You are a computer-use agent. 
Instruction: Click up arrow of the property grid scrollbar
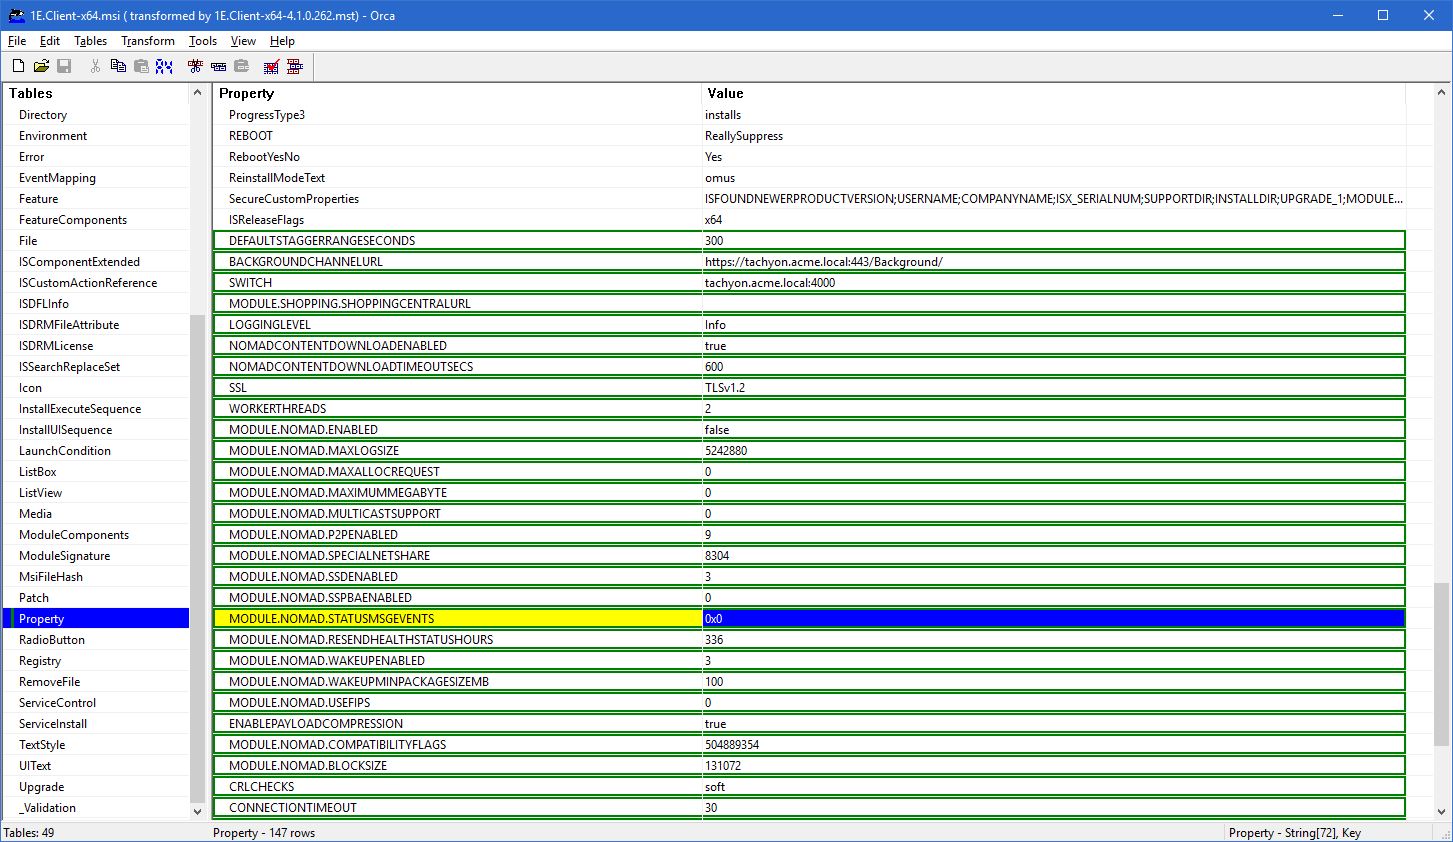coord(1441,93)
